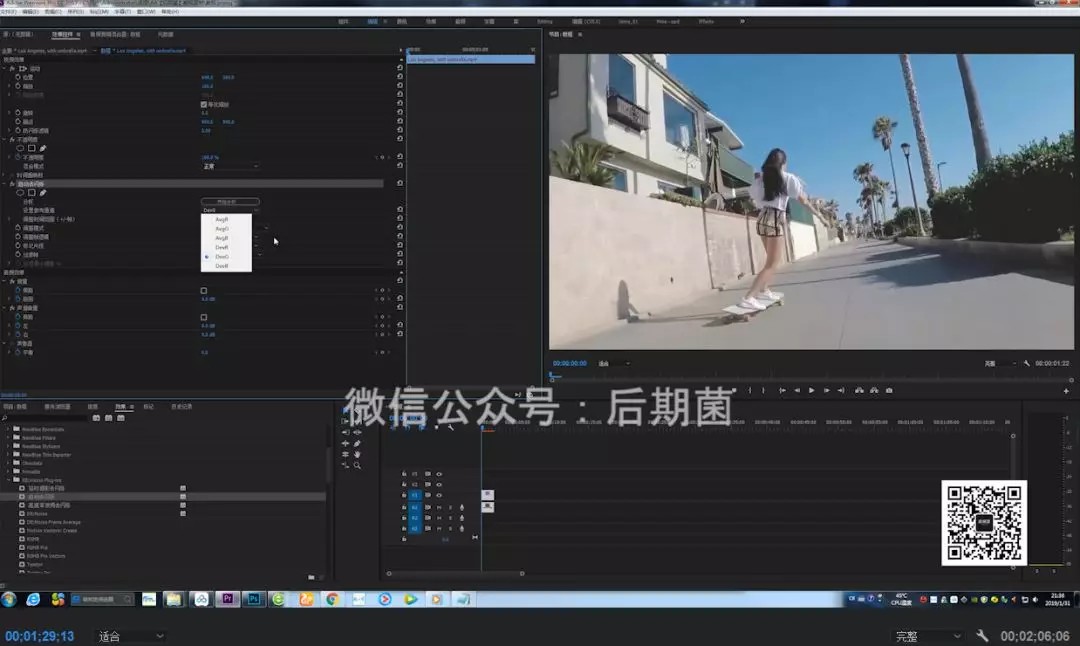Filter effects by Accelerated Effects icon
This screenshot has height=646, width=1080.
96,418
